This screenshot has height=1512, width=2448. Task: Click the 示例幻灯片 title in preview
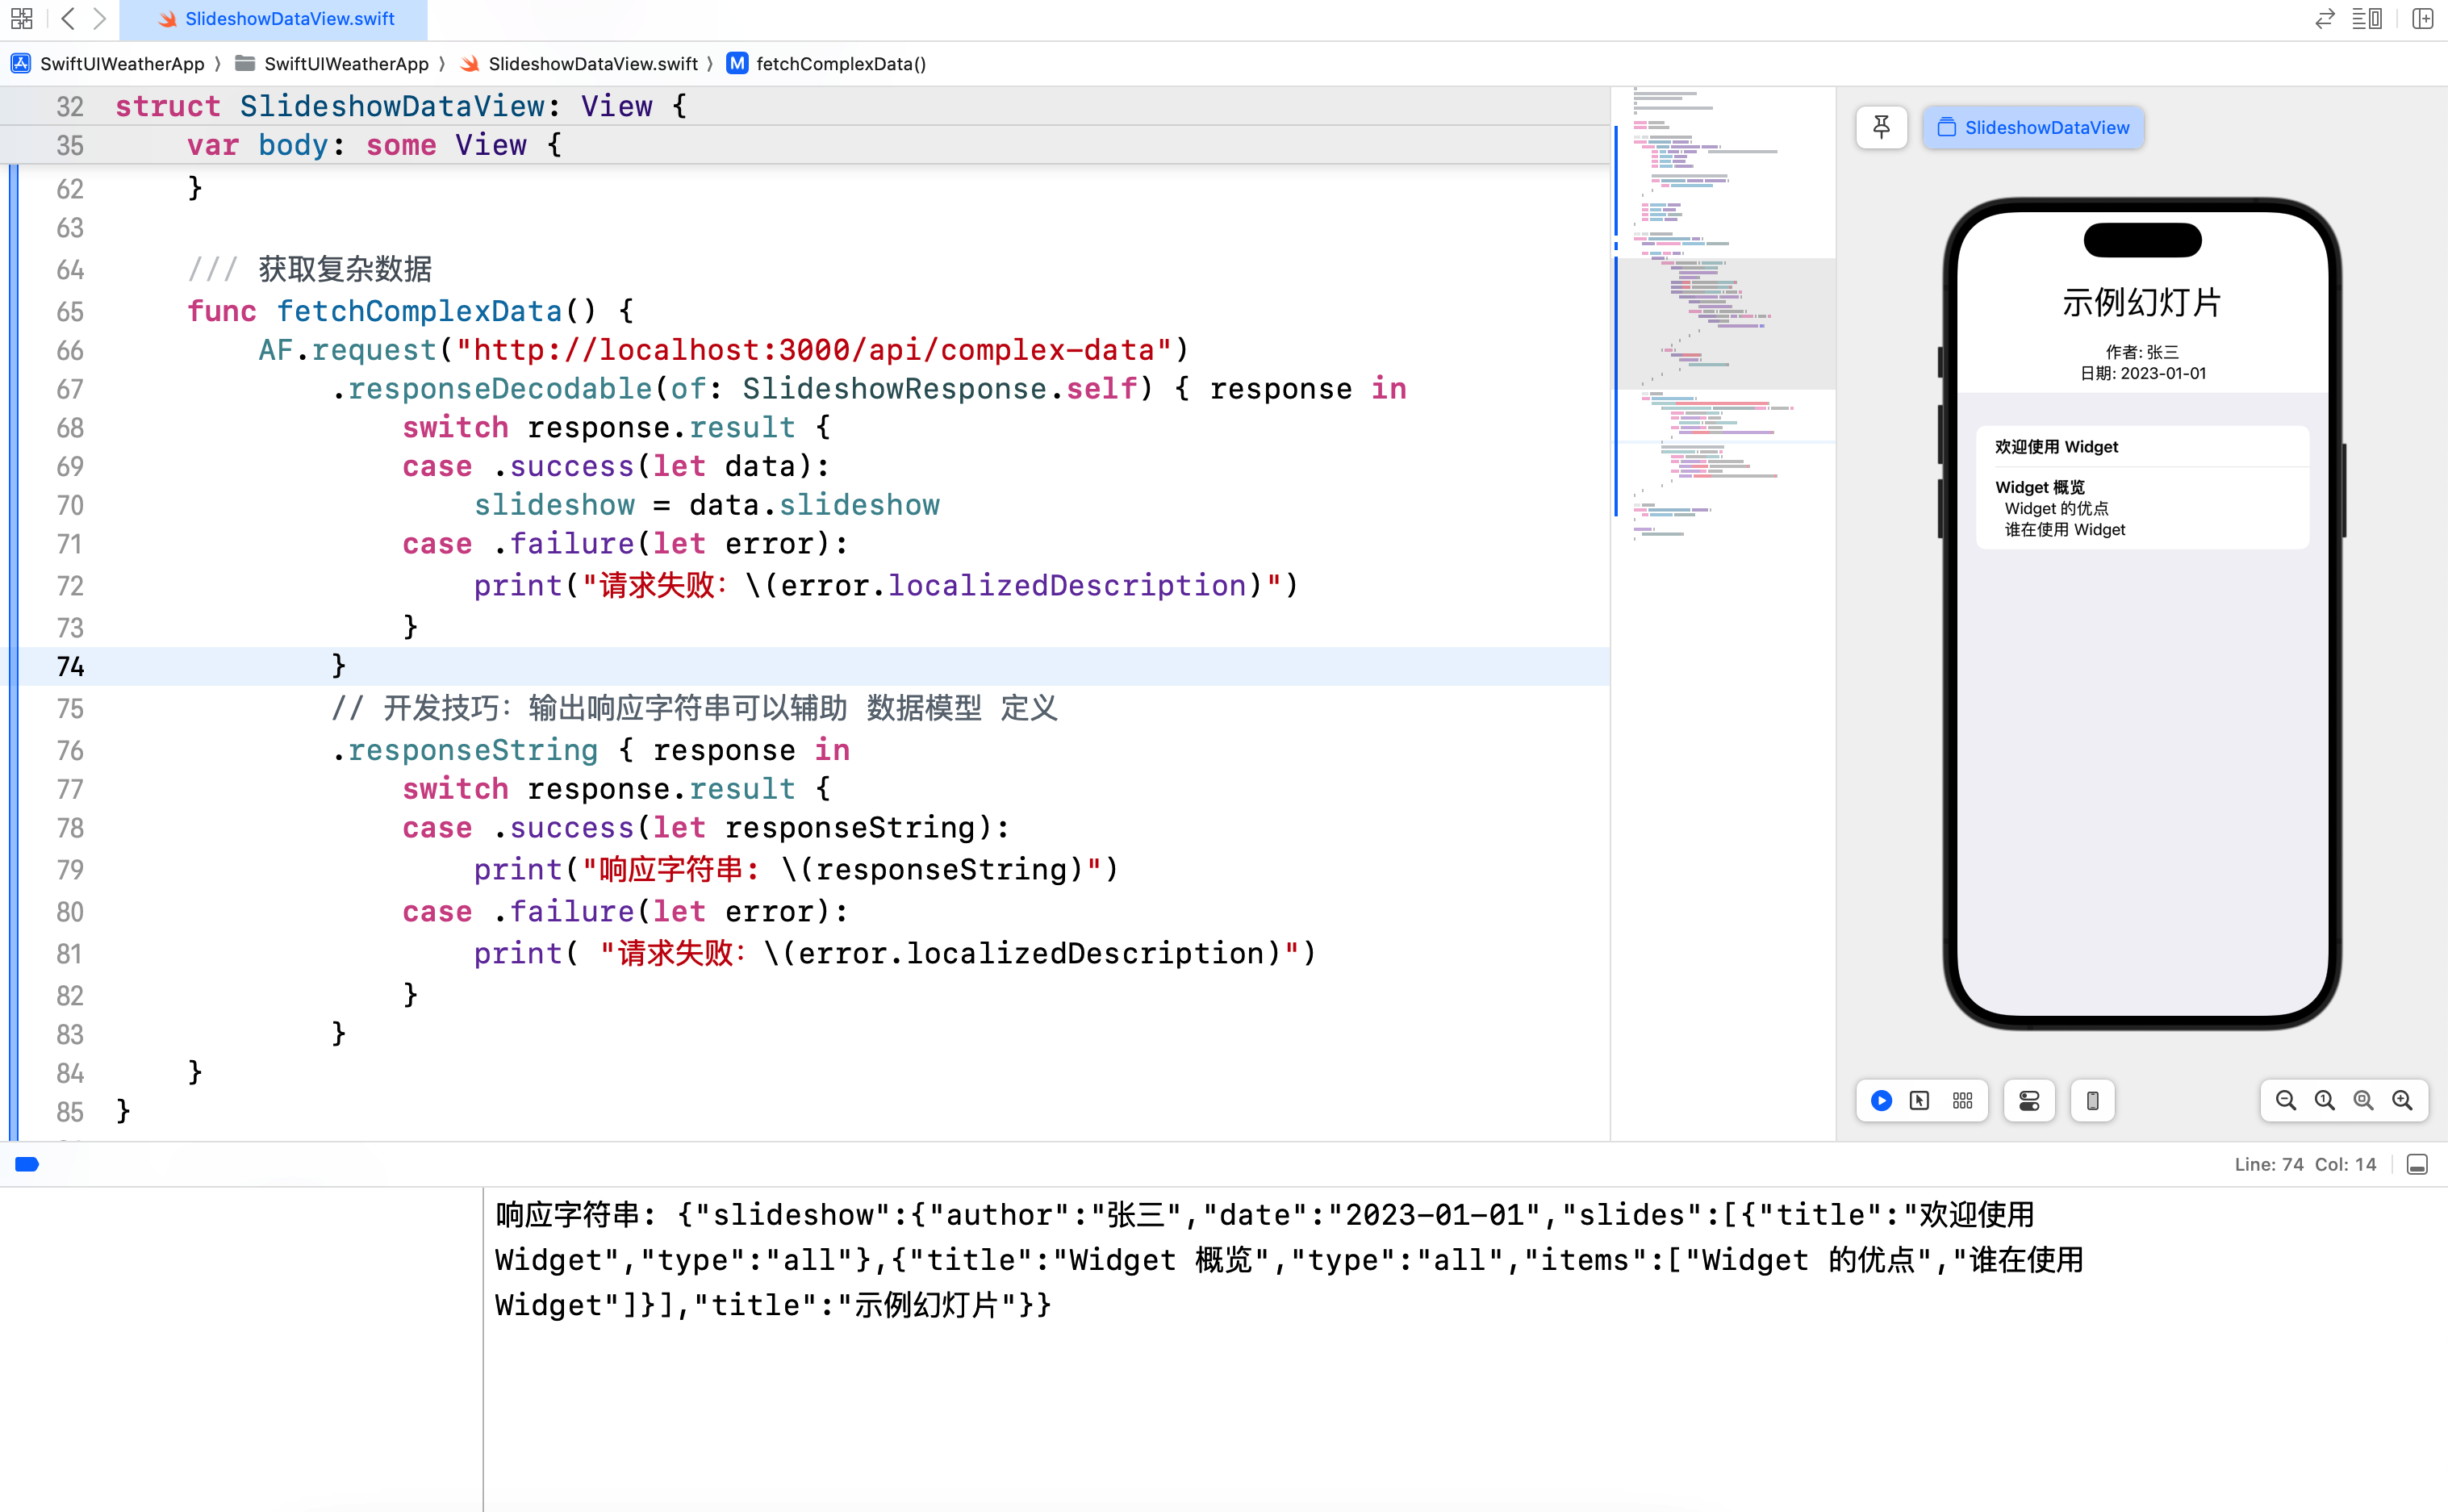click(x=2142, y=302)
